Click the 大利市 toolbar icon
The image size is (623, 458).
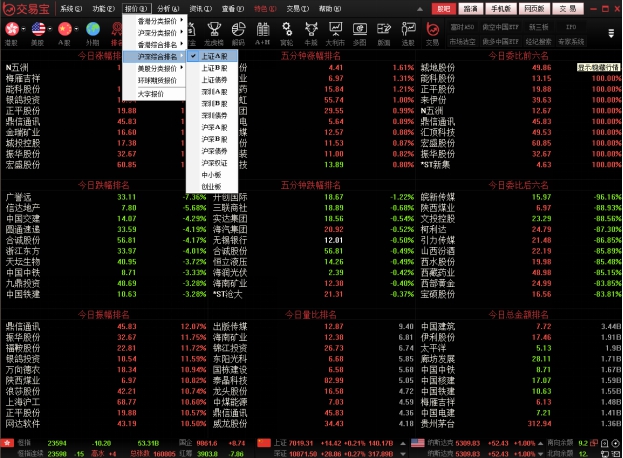[308, 33]
